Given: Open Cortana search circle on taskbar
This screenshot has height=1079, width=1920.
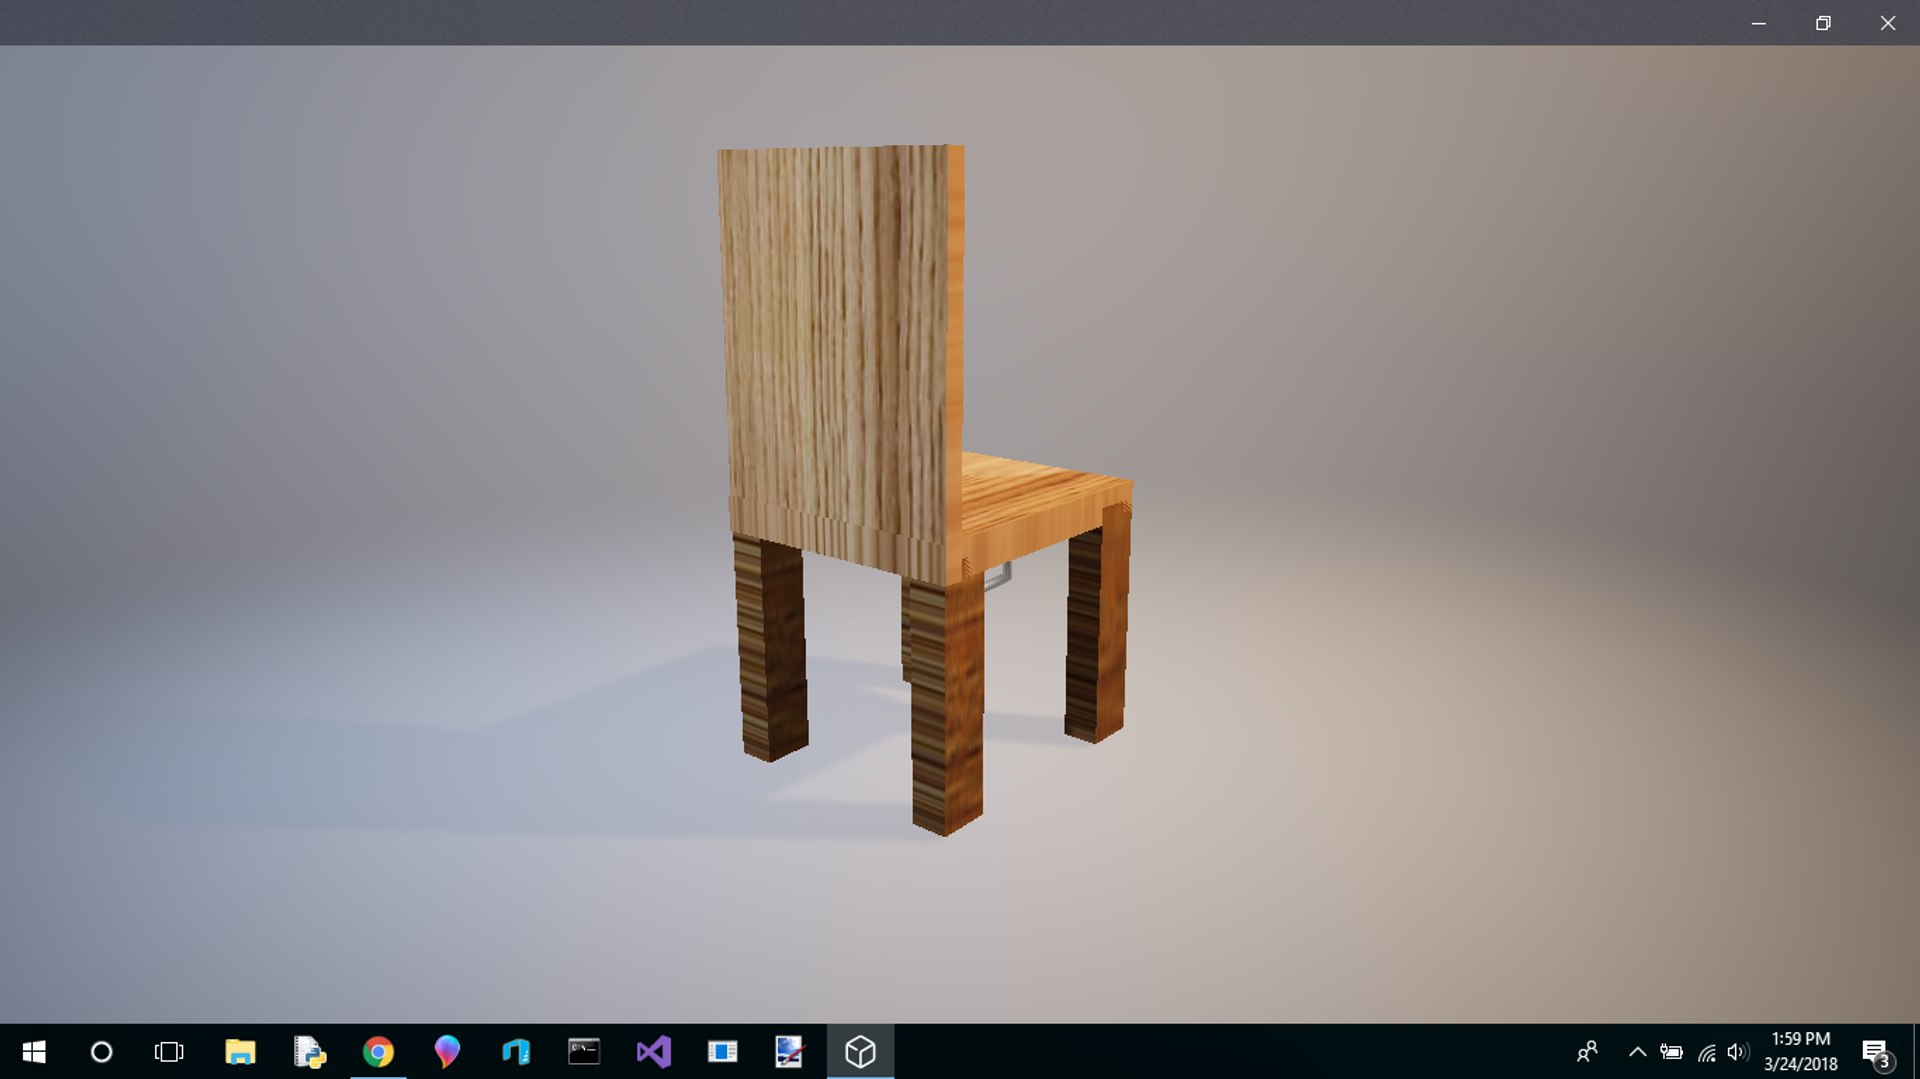Looking at the screenshot, I should point(101,1052).
